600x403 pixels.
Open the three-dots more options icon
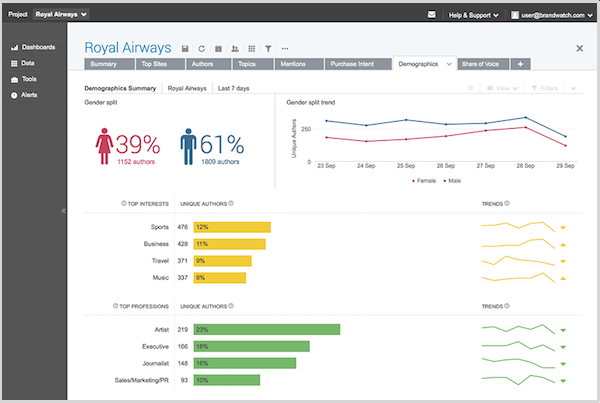click(x=285, y=49)
